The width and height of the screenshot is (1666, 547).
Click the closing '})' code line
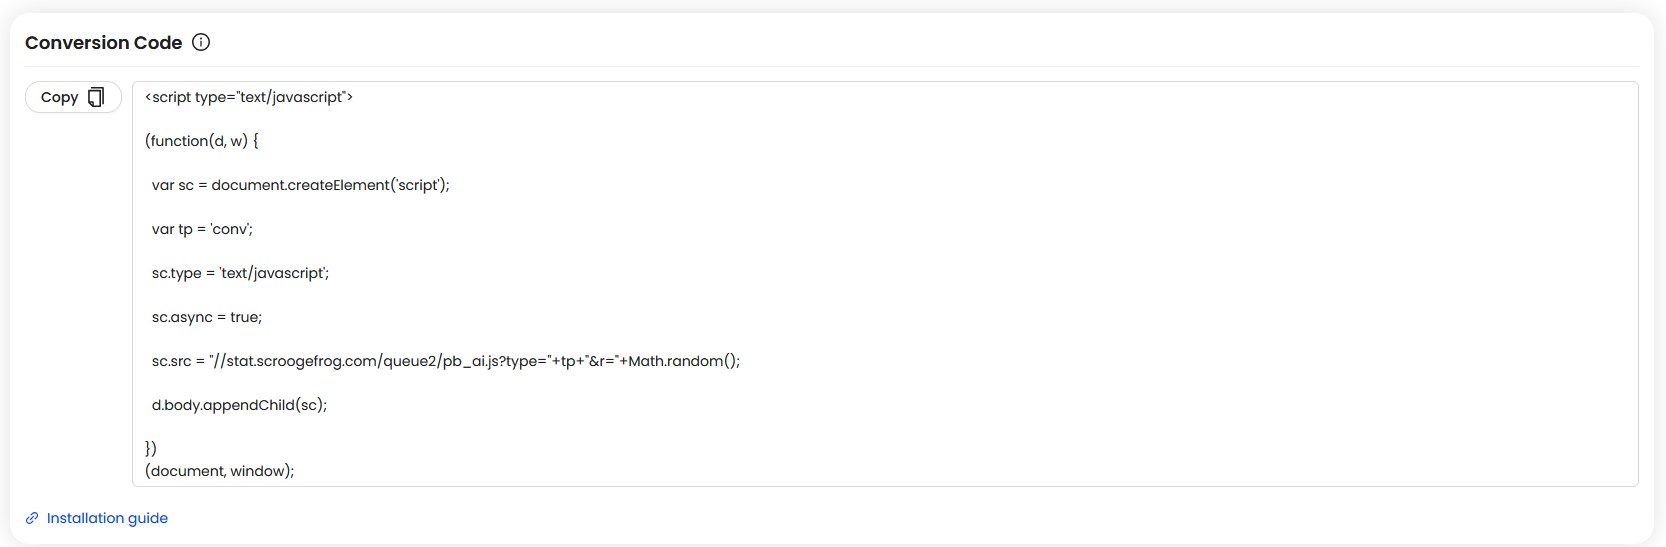point(151,448)
